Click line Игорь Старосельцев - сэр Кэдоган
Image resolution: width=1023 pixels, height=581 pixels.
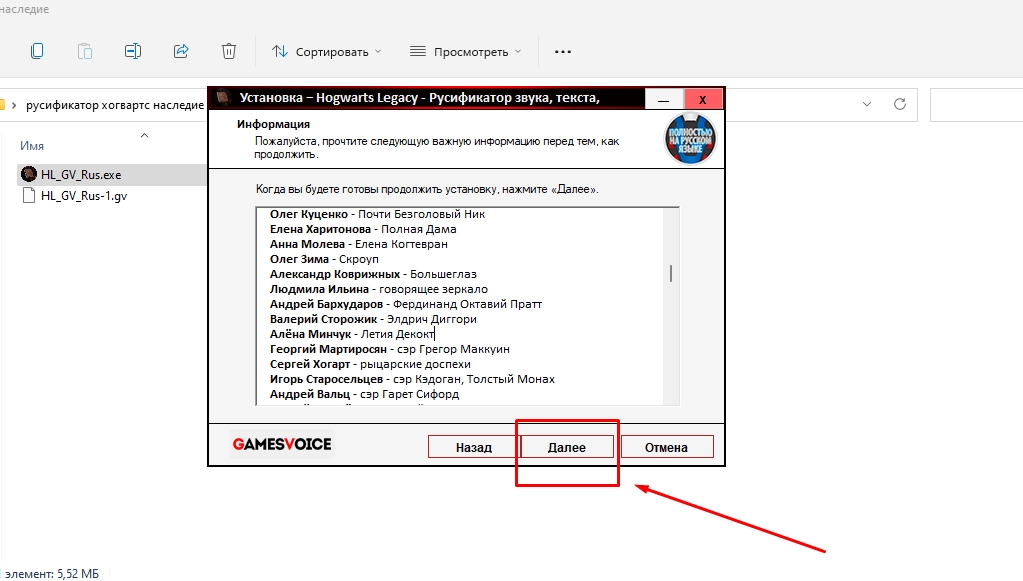pyautogui.click(x=412, y=379)
